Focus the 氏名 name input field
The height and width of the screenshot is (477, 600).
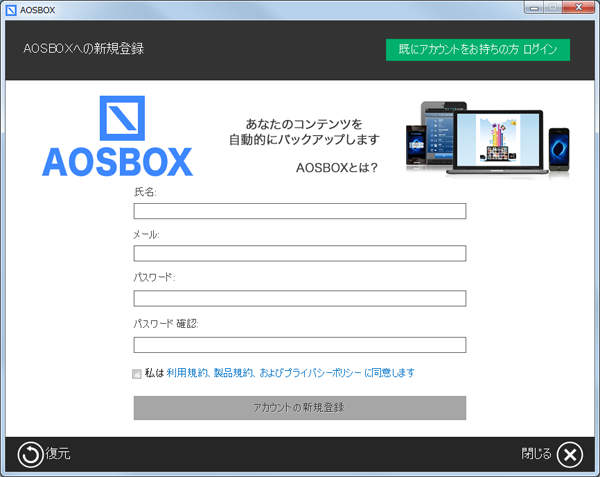300,211
